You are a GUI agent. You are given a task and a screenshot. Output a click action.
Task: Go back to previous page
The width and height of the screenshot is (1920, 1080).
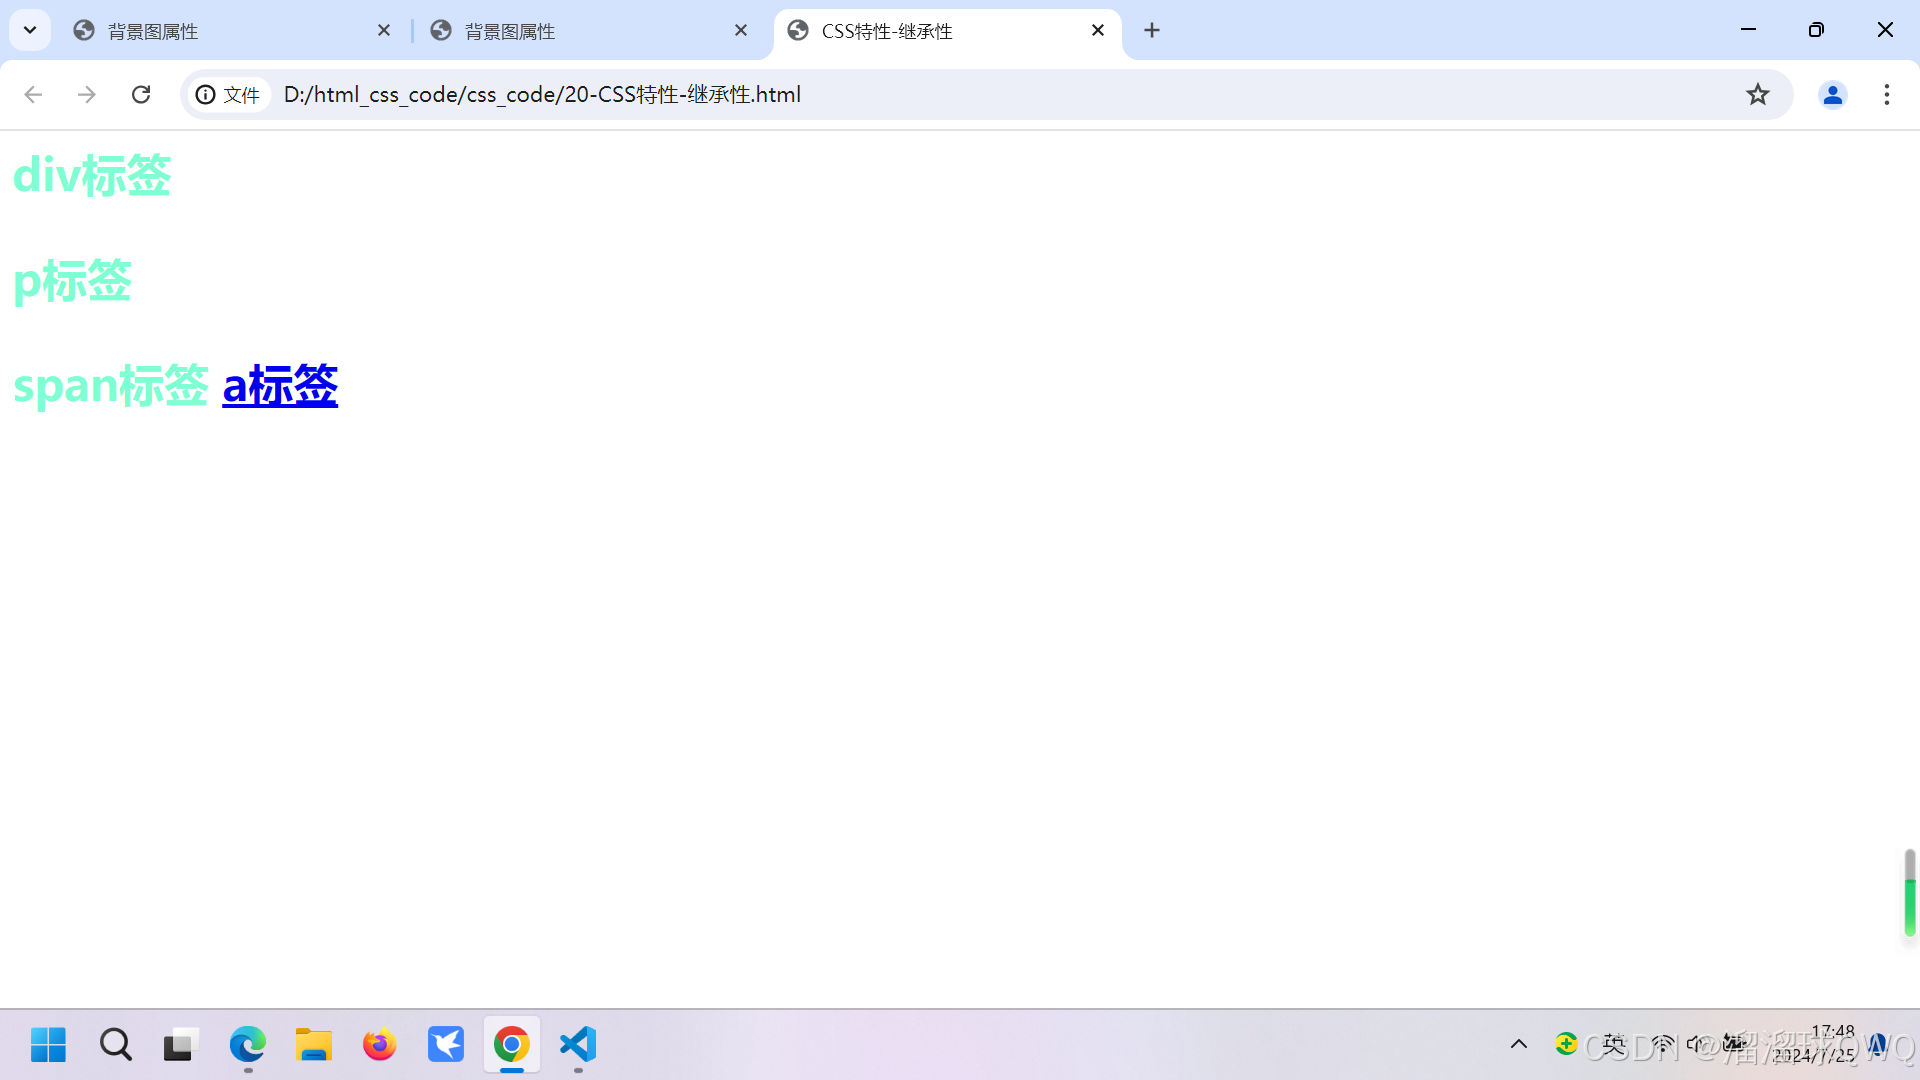pos(33,95)
